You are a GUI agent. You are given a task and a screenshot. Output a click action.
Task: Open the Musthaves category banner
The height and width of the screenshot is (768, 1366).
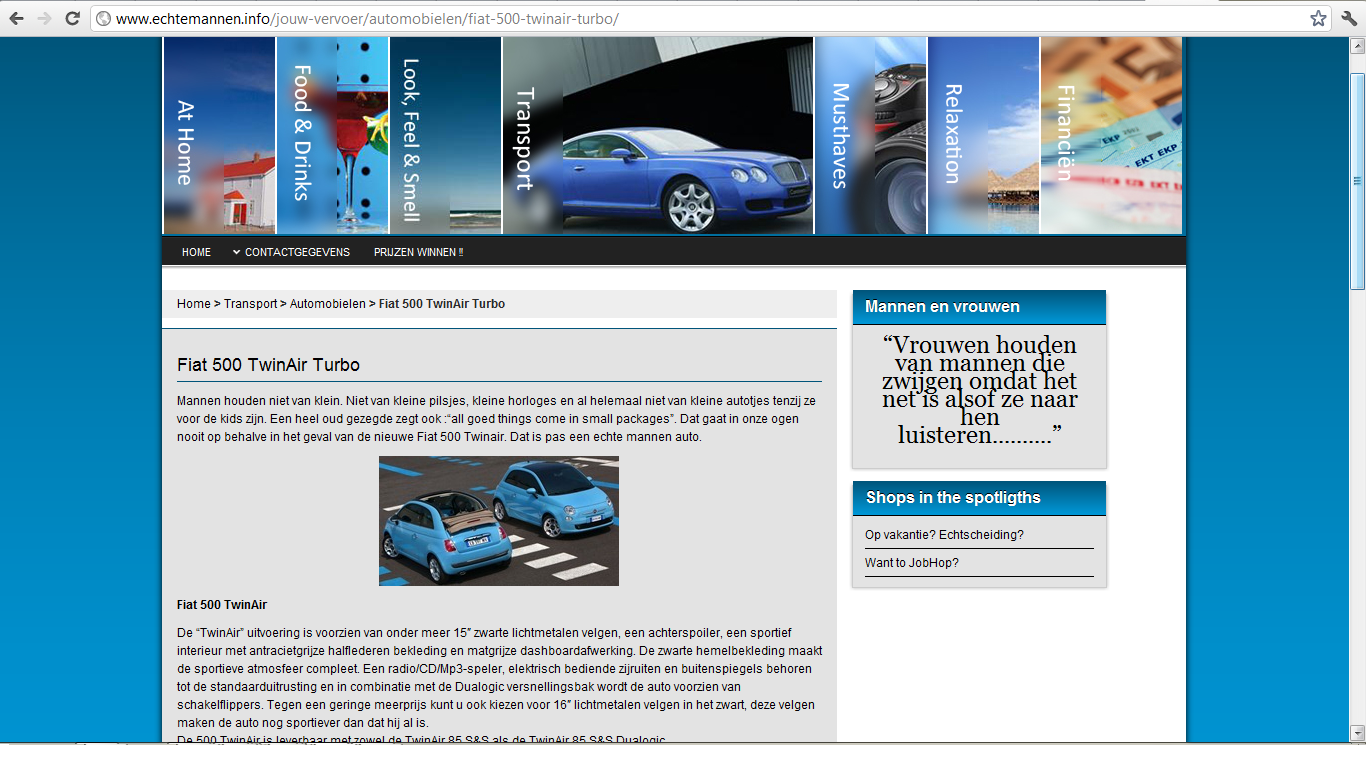(870, 136)
